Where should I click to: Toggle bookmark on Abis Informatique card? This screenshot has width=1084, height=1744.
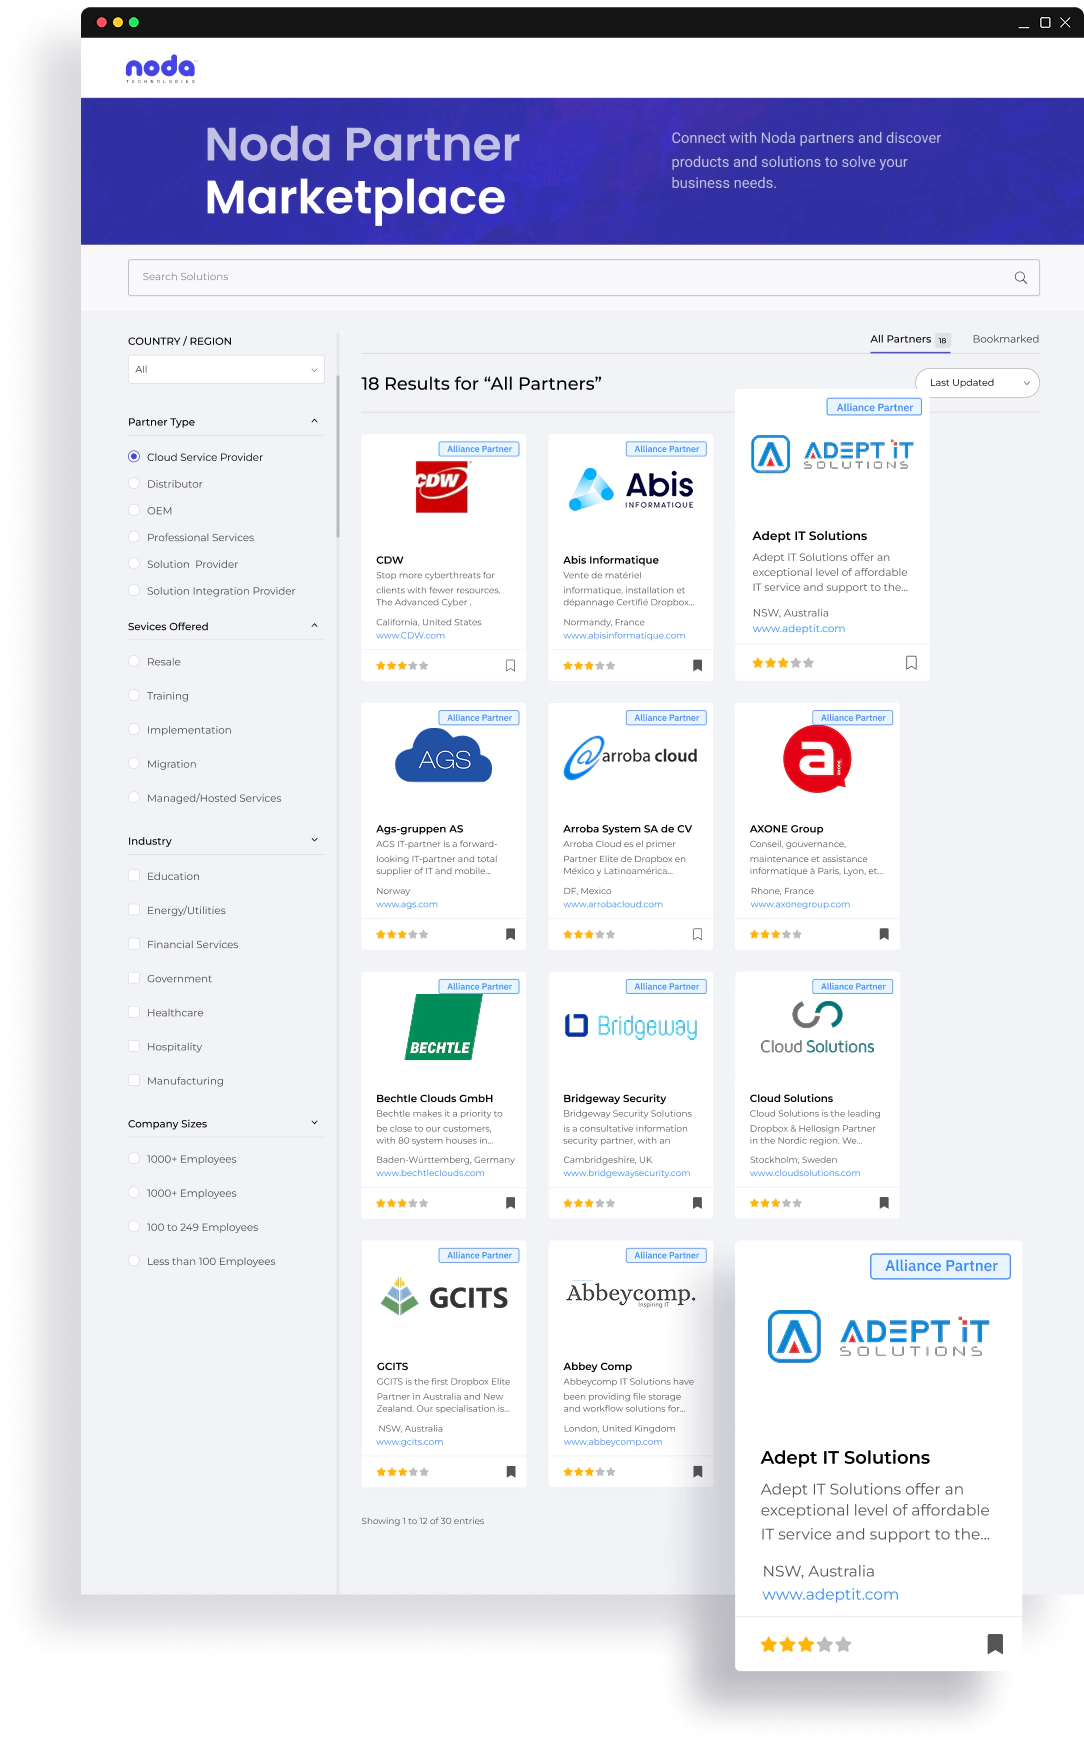[697, 665]
